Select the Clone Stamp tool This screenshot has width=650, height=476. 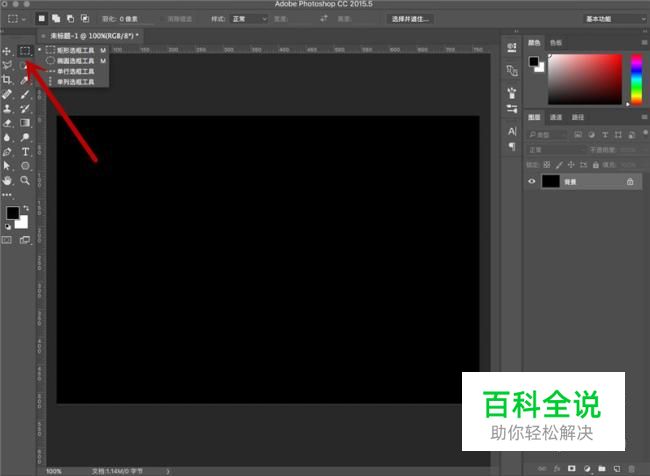pyautogui.click(x=7, y=109)
